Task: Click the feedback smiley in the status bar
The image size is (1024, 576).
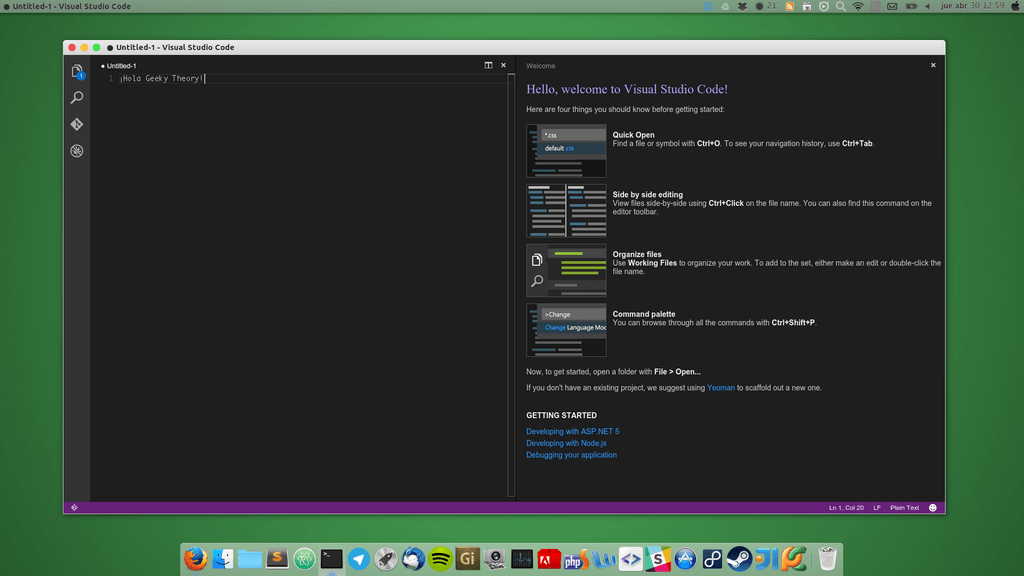Action: point(931,507)
